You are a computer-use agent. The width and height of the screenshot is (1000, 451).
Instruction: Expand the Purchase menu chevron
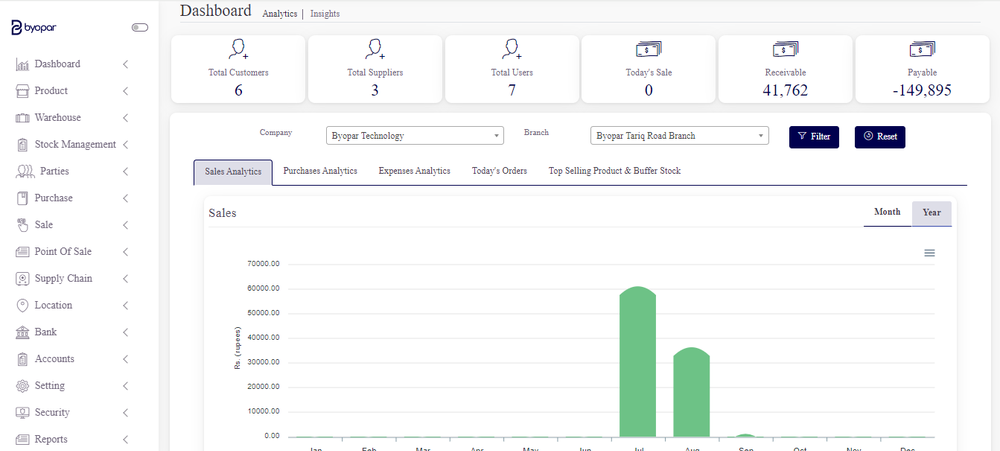[126, 198]
